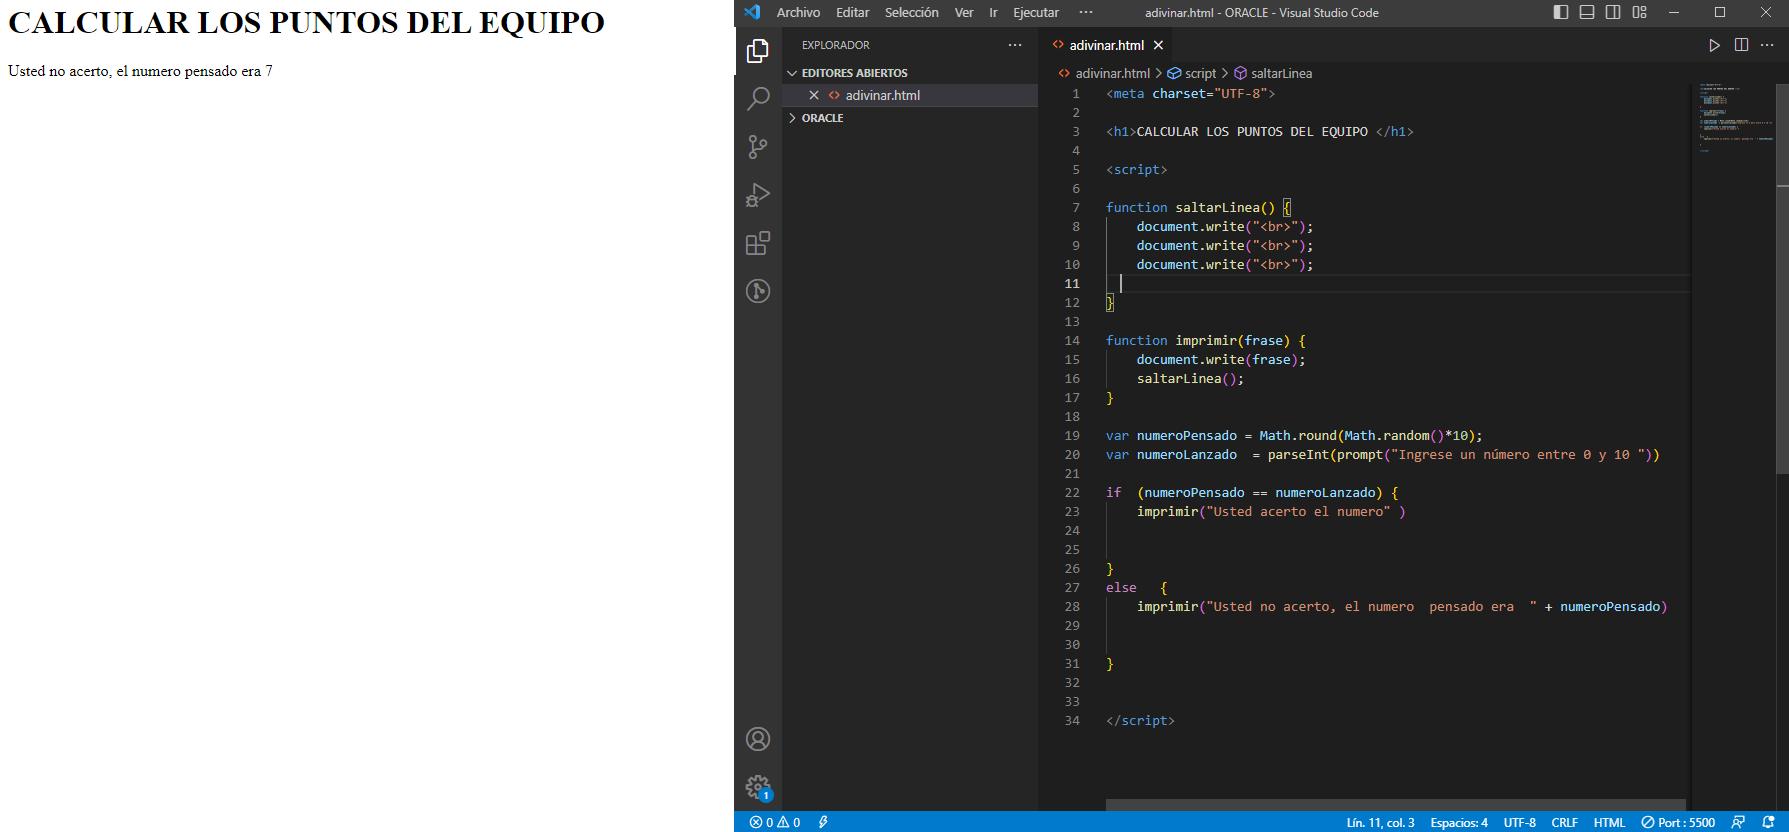Toggle the bottom panel visibility

(1587, 12)
